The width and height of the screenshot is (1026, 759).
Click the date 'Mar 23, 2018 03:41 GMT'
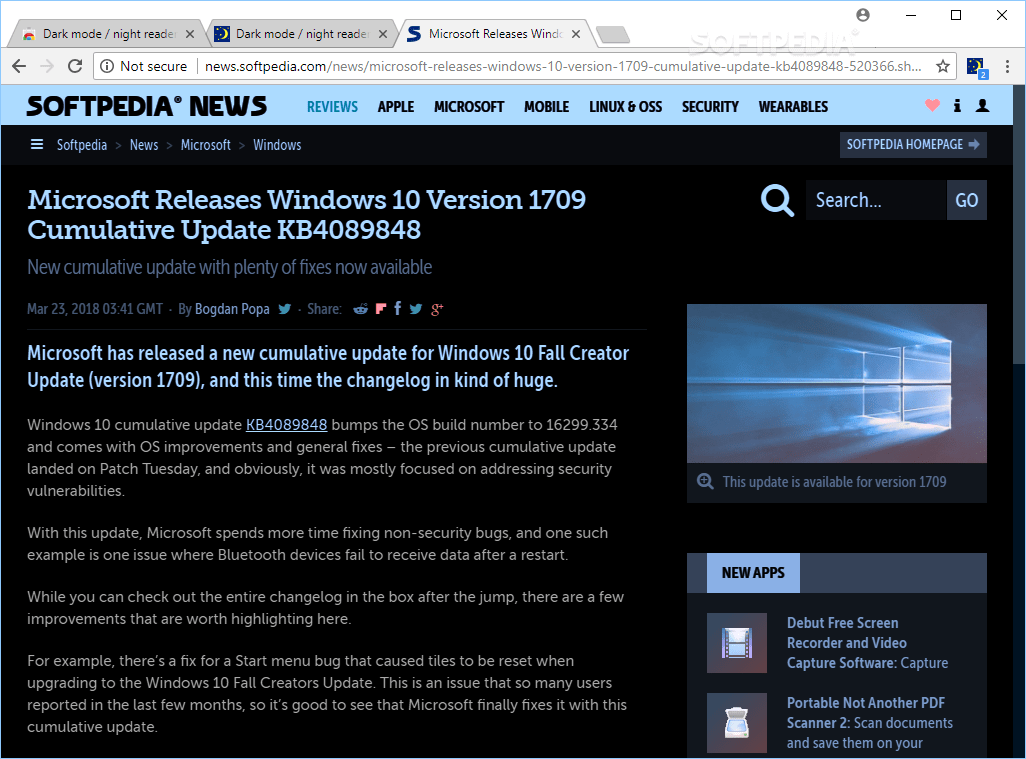pyautogui.click(x=95, y=309)
